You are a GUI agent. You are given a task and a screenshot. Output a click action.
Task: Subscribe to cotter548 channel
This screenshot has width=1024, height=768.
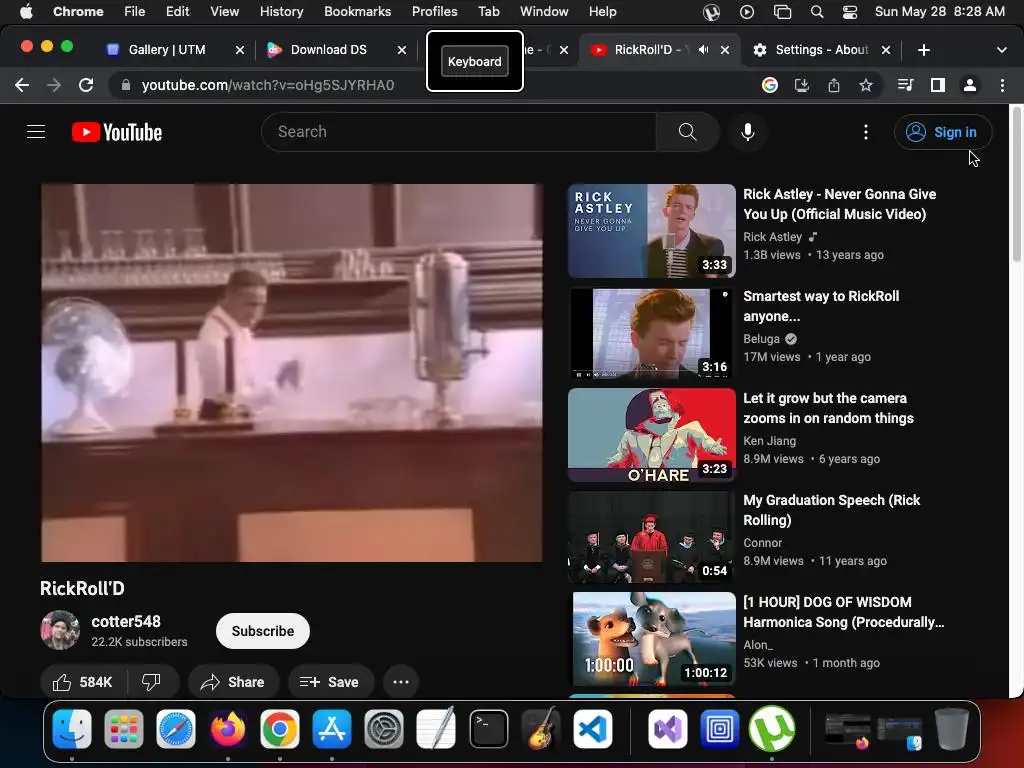pos(263,631)
